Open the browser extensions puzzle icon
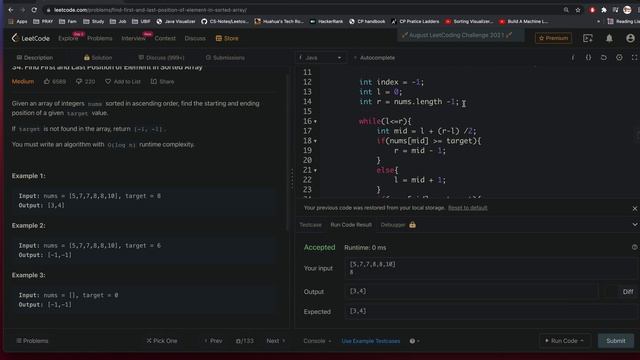Image resolution: width=640 pixels, height=360 pixels. [x=604, y=10]
